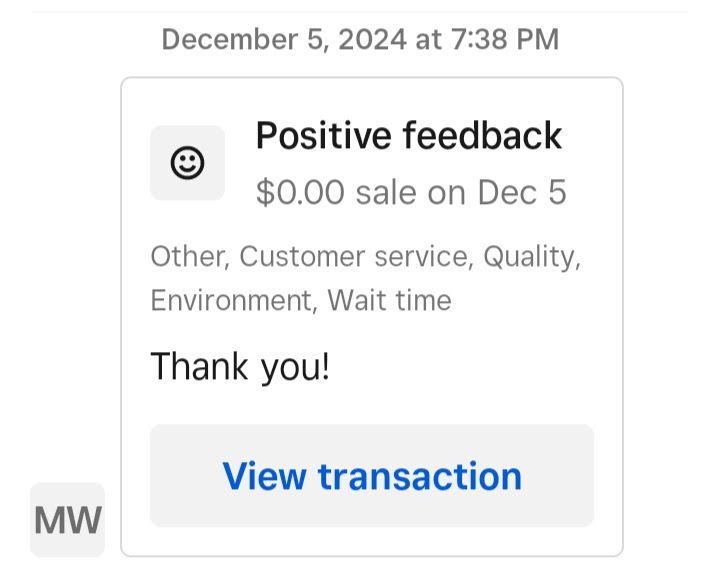Select the 'Other' feedback category
Image resolution: width=720 pixels, height=582 pixels.
(189, 256)
